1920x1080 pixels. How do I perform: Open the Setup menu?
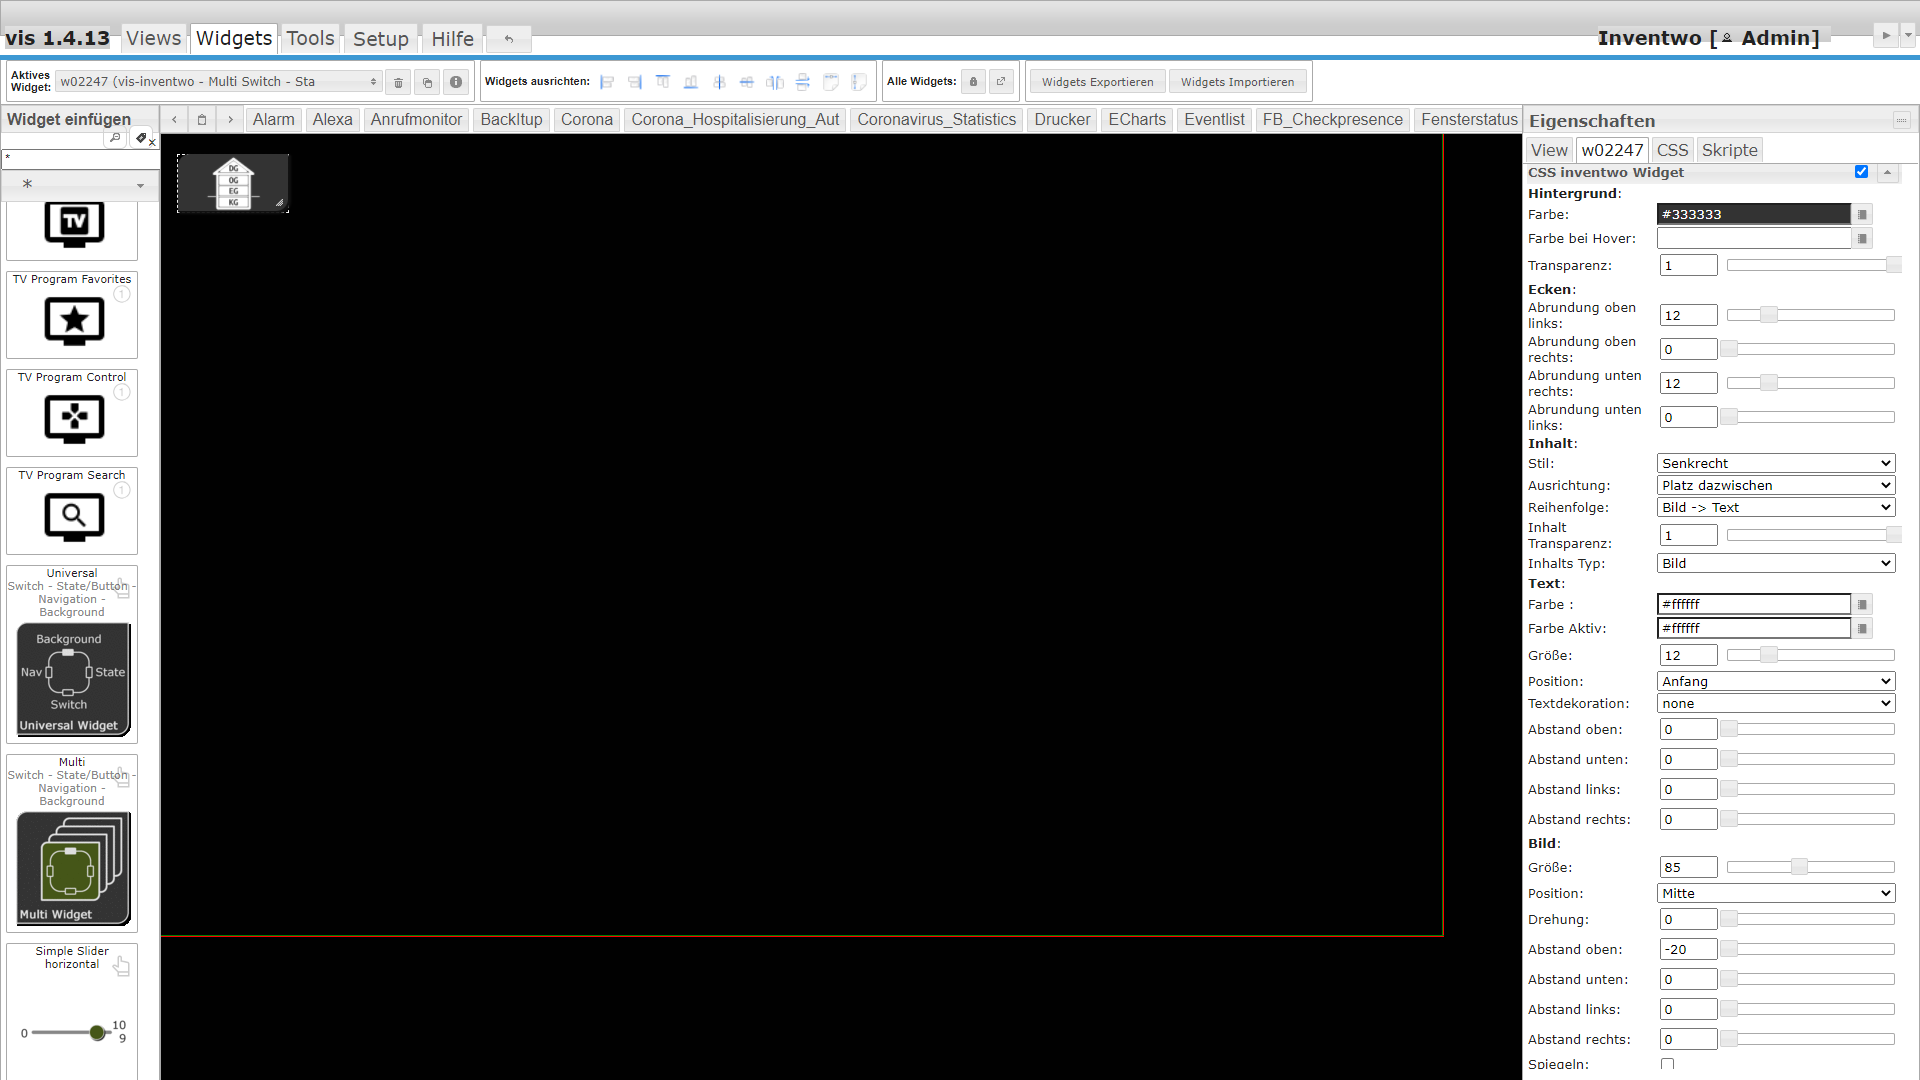click(x=381, y=38)
